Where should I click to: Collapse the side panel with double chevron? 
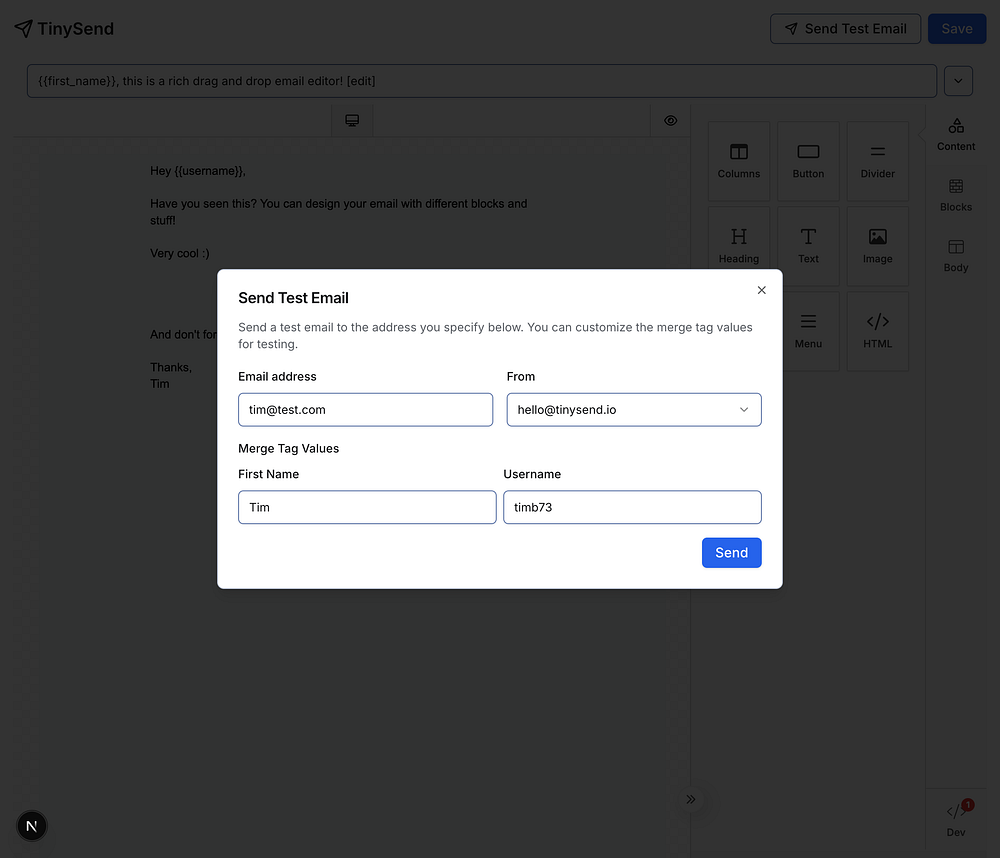click(x=690, y=799)
